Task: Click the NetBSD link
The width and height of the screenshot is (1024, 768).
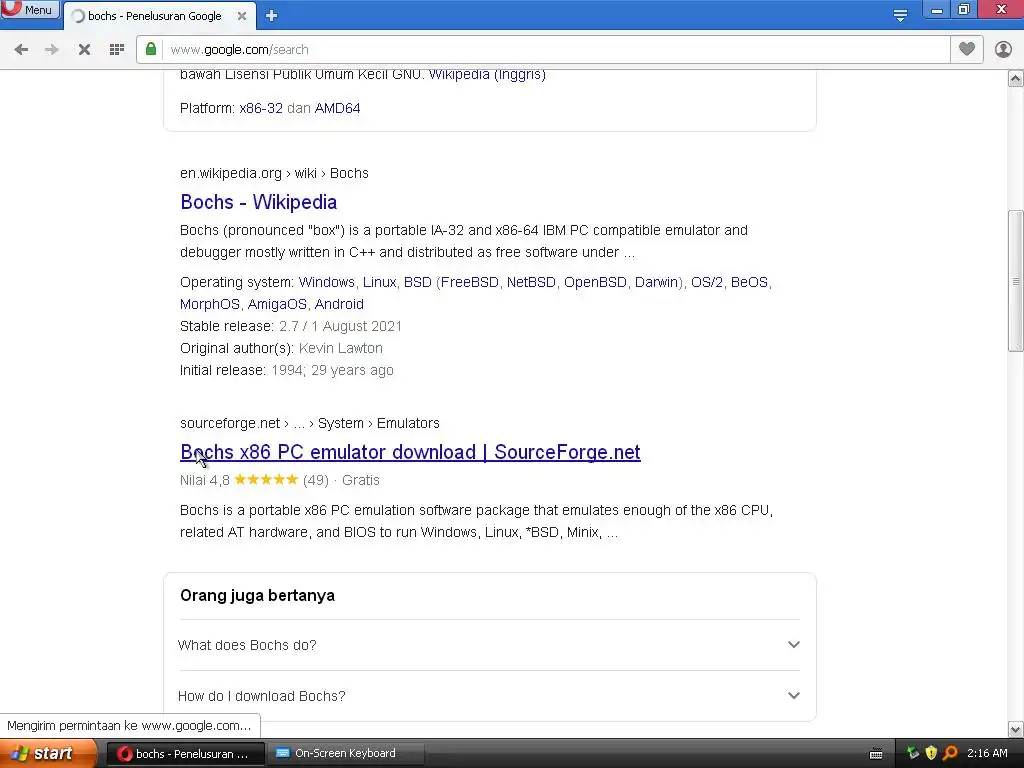Action: pyautogui.click(x=531, y=282)
